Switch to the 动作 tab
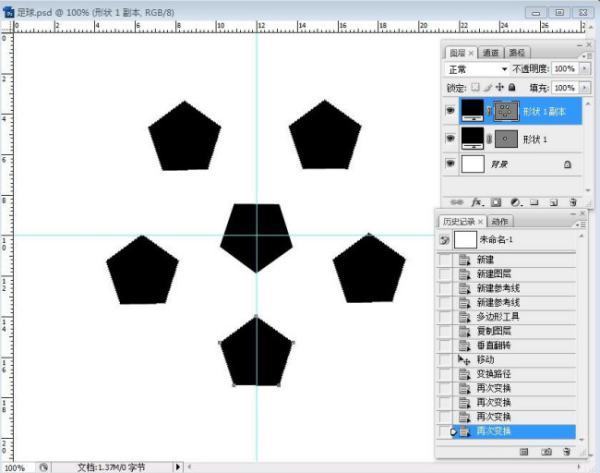 click(500, 221)
